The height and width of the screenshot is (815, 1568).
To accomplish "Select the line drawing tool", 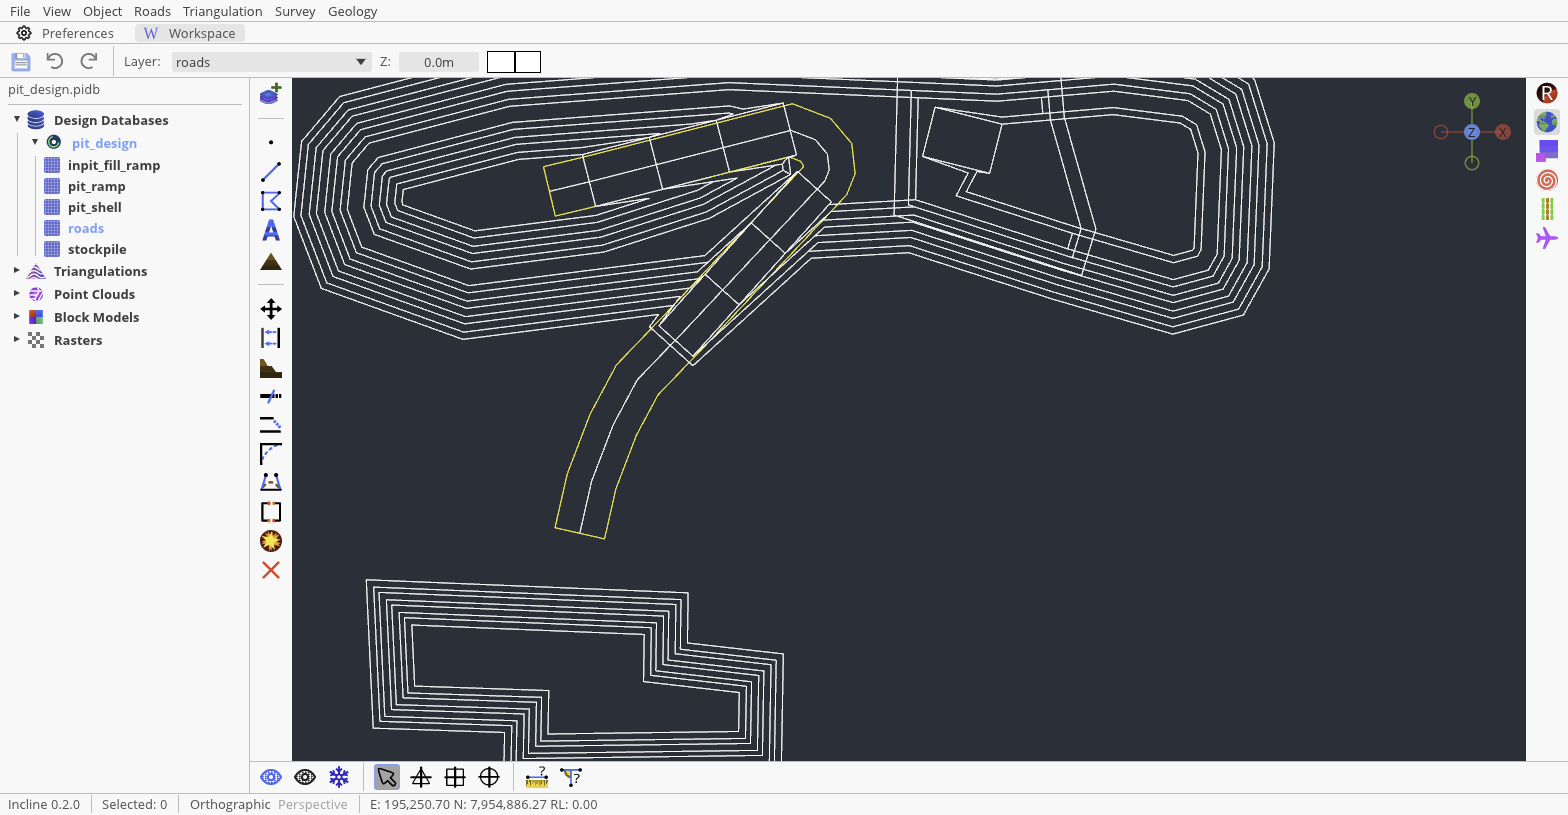I will pos(271,172).
